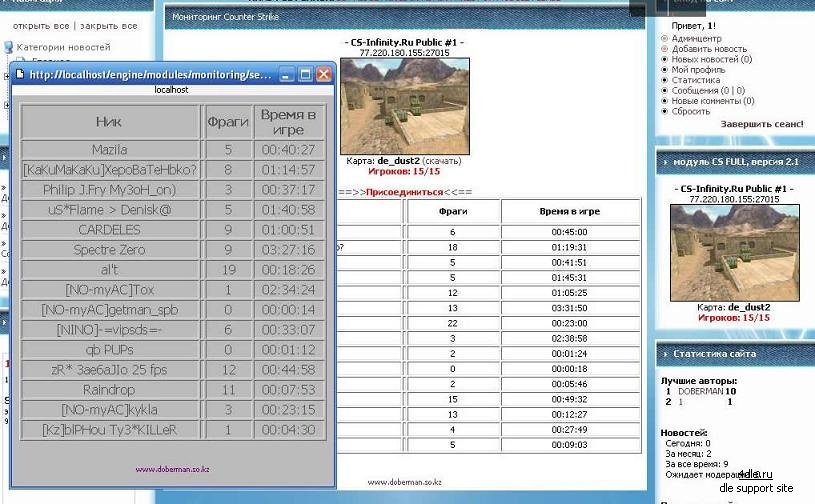
Task: Open Новых новостей (0) link
Action: point(712,59)
